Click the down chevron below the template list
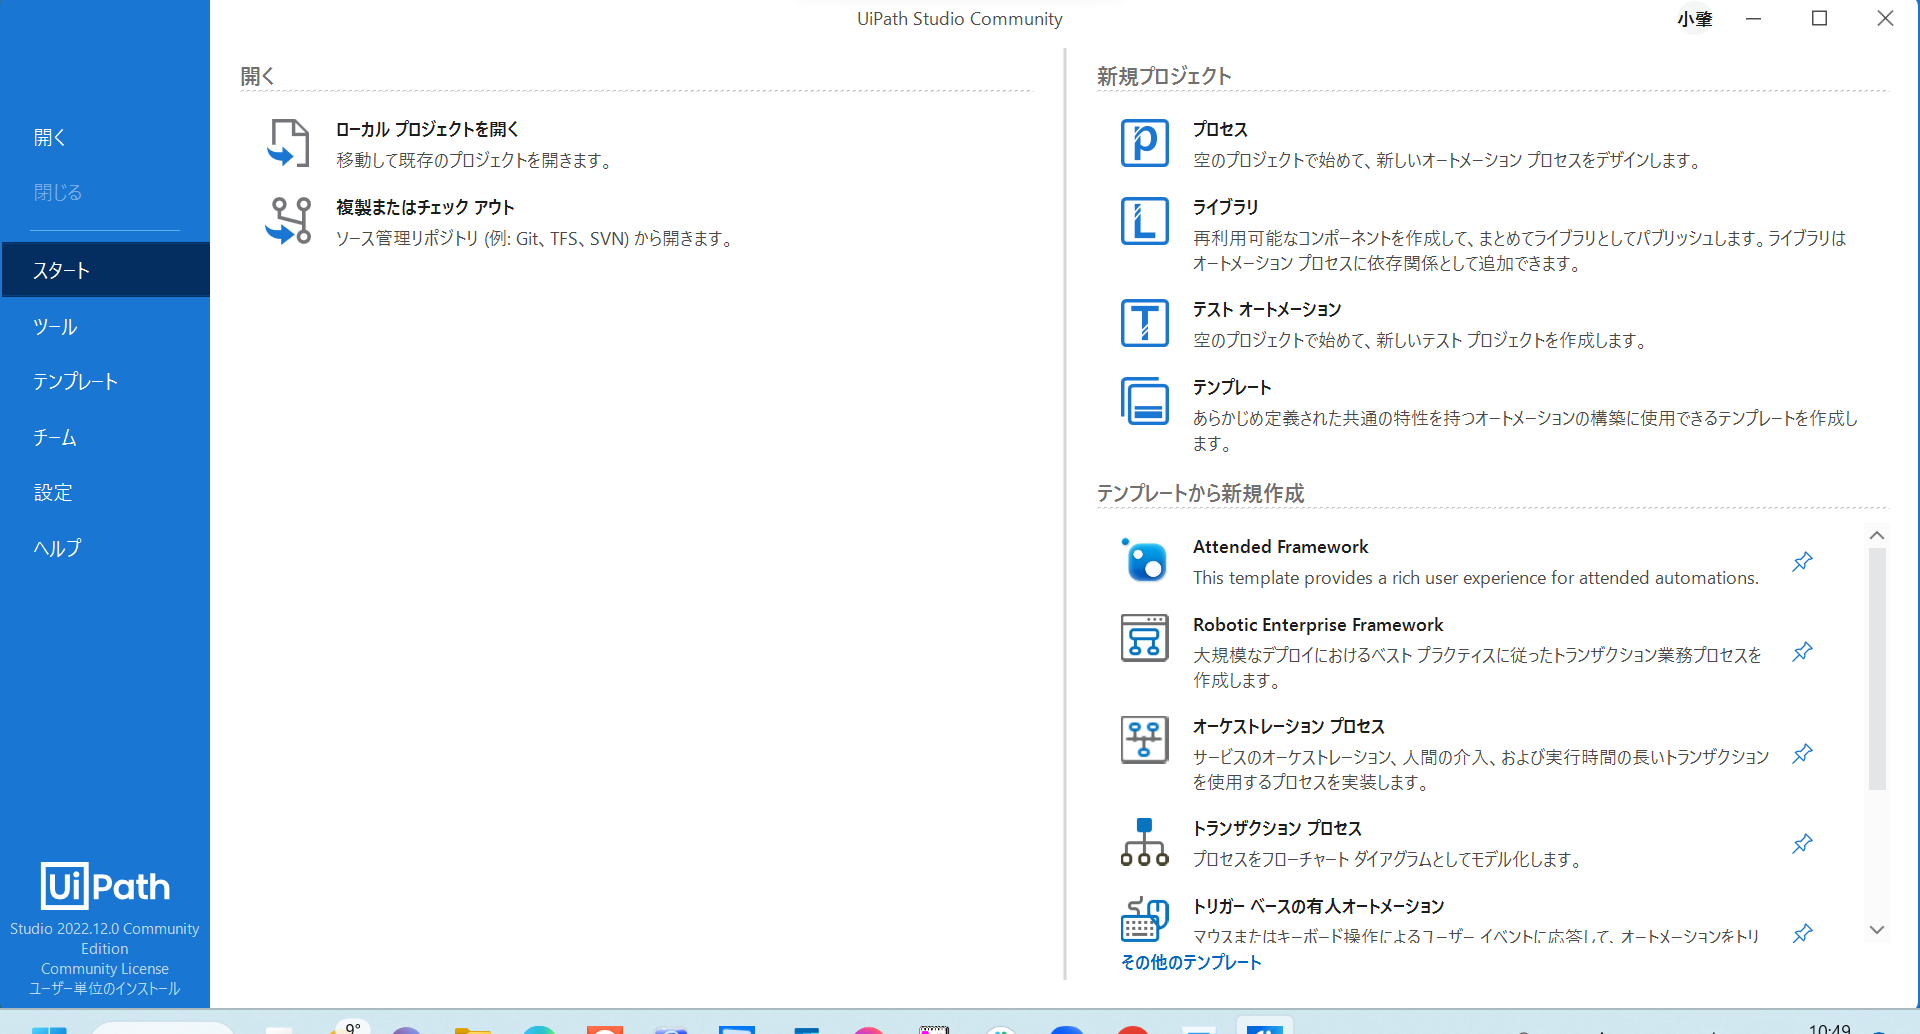 [x=1877, y=929]
